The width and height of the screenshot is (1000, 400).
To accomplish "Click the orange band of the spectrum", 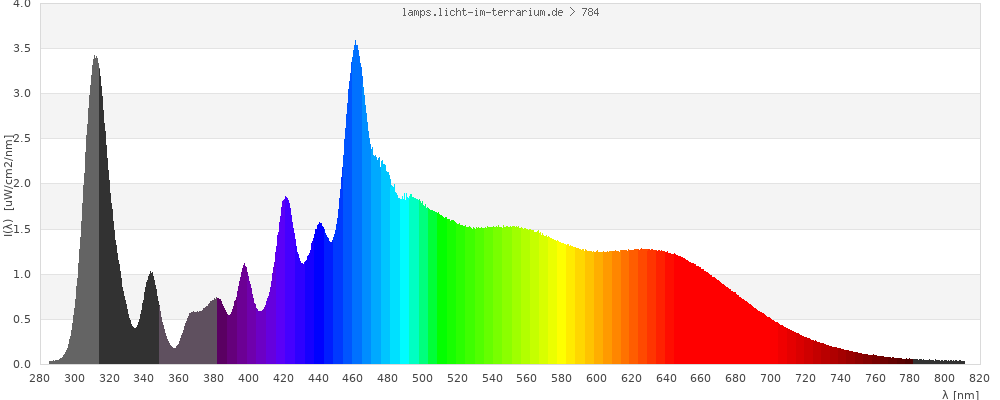I will click(x=610, y=310).
